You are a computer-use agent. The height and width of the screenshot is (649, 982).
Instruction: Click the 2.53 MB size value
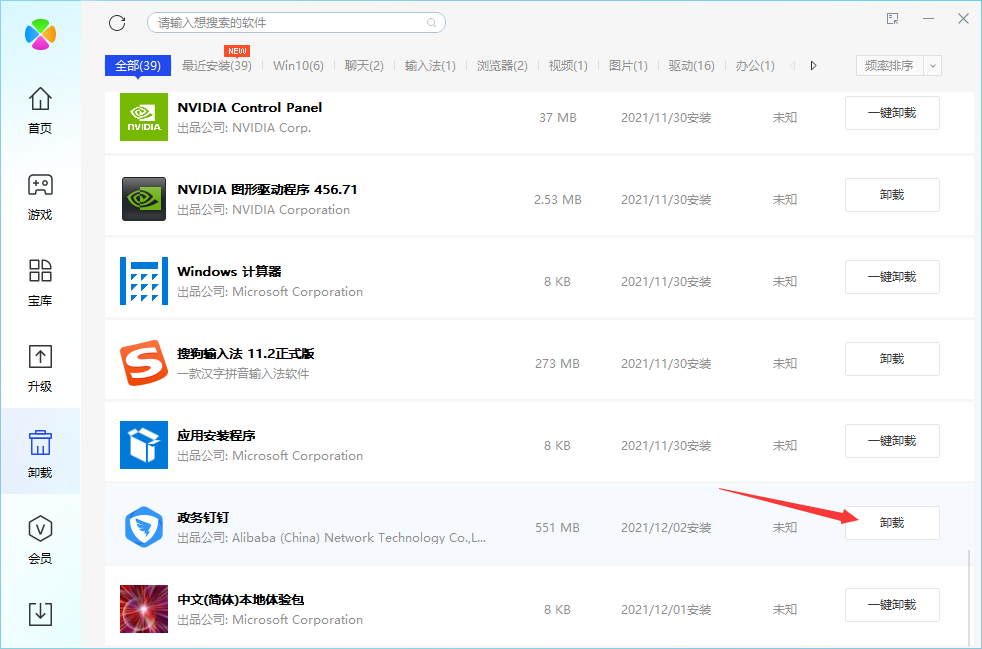click(x=557, y=200)
